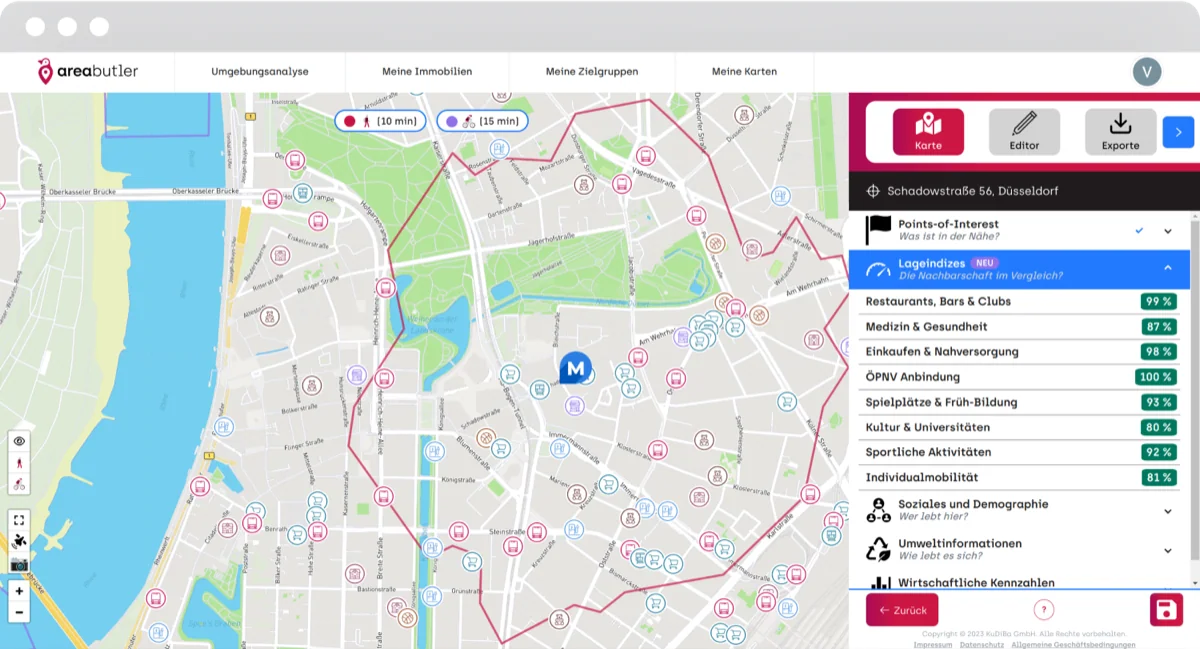Click 93 % score badge
This screenshot has width=1200, height=649.
click(1159, 402)
